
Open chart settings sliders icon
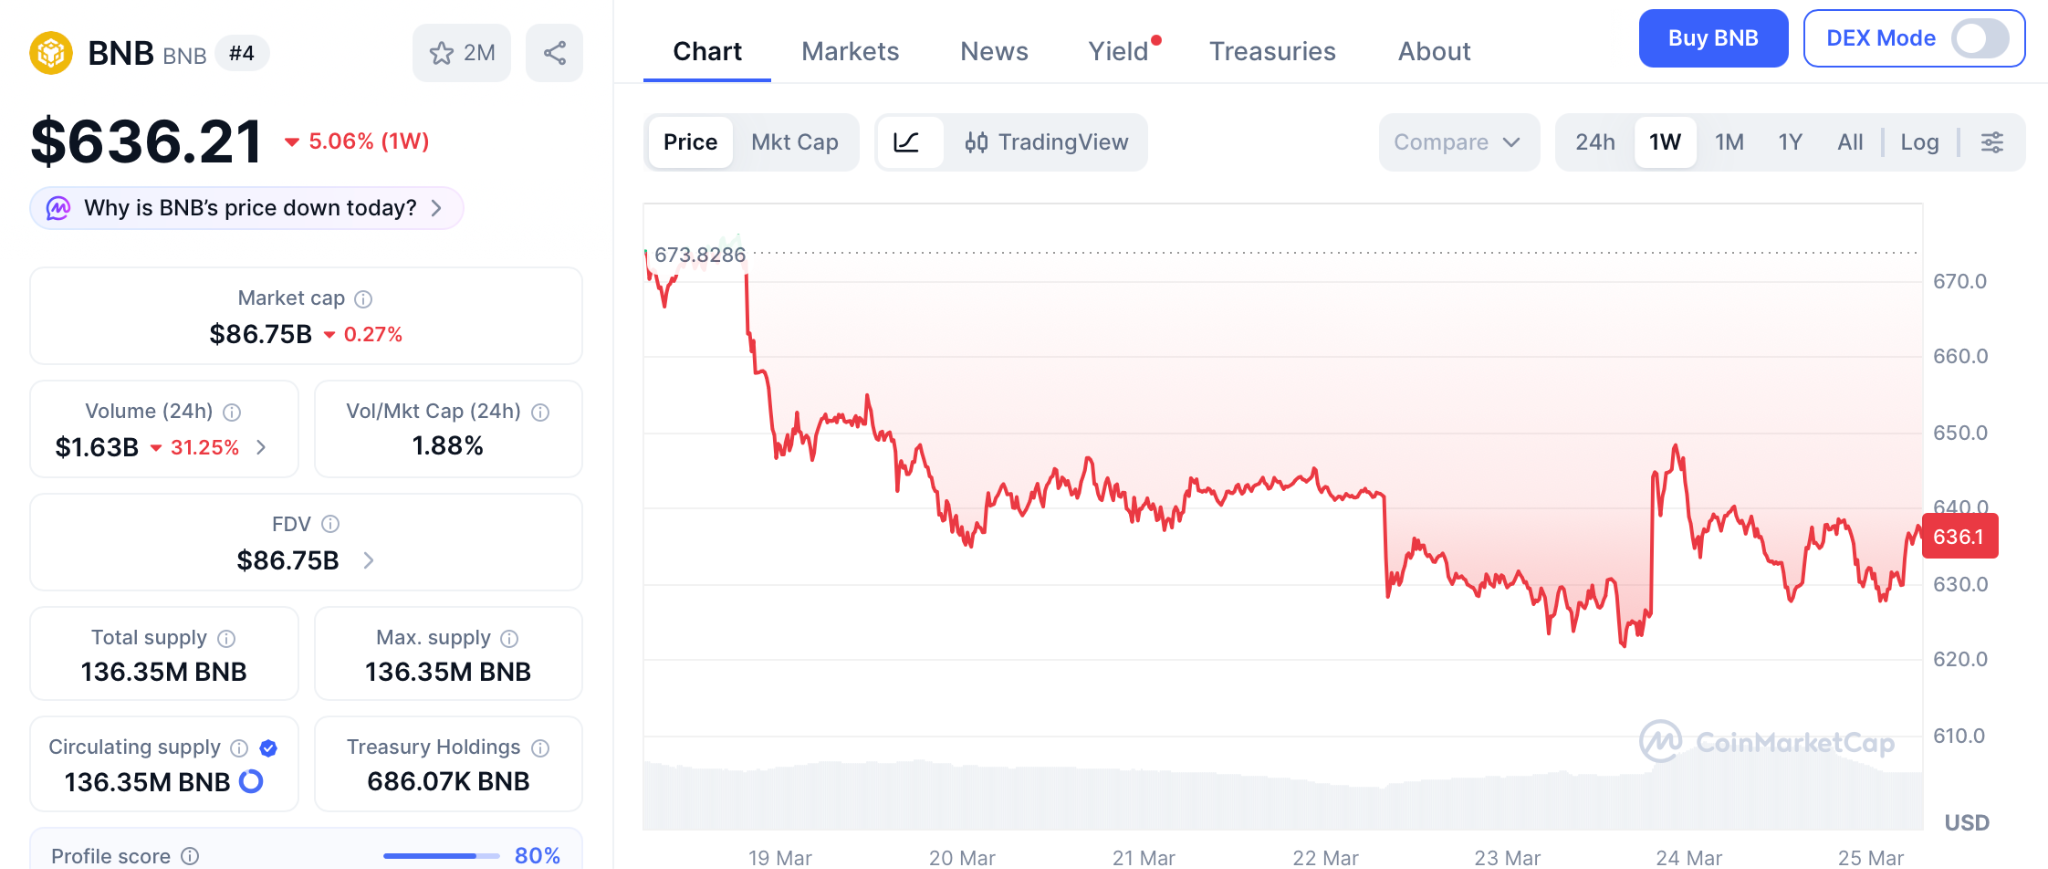[1991, 142]
